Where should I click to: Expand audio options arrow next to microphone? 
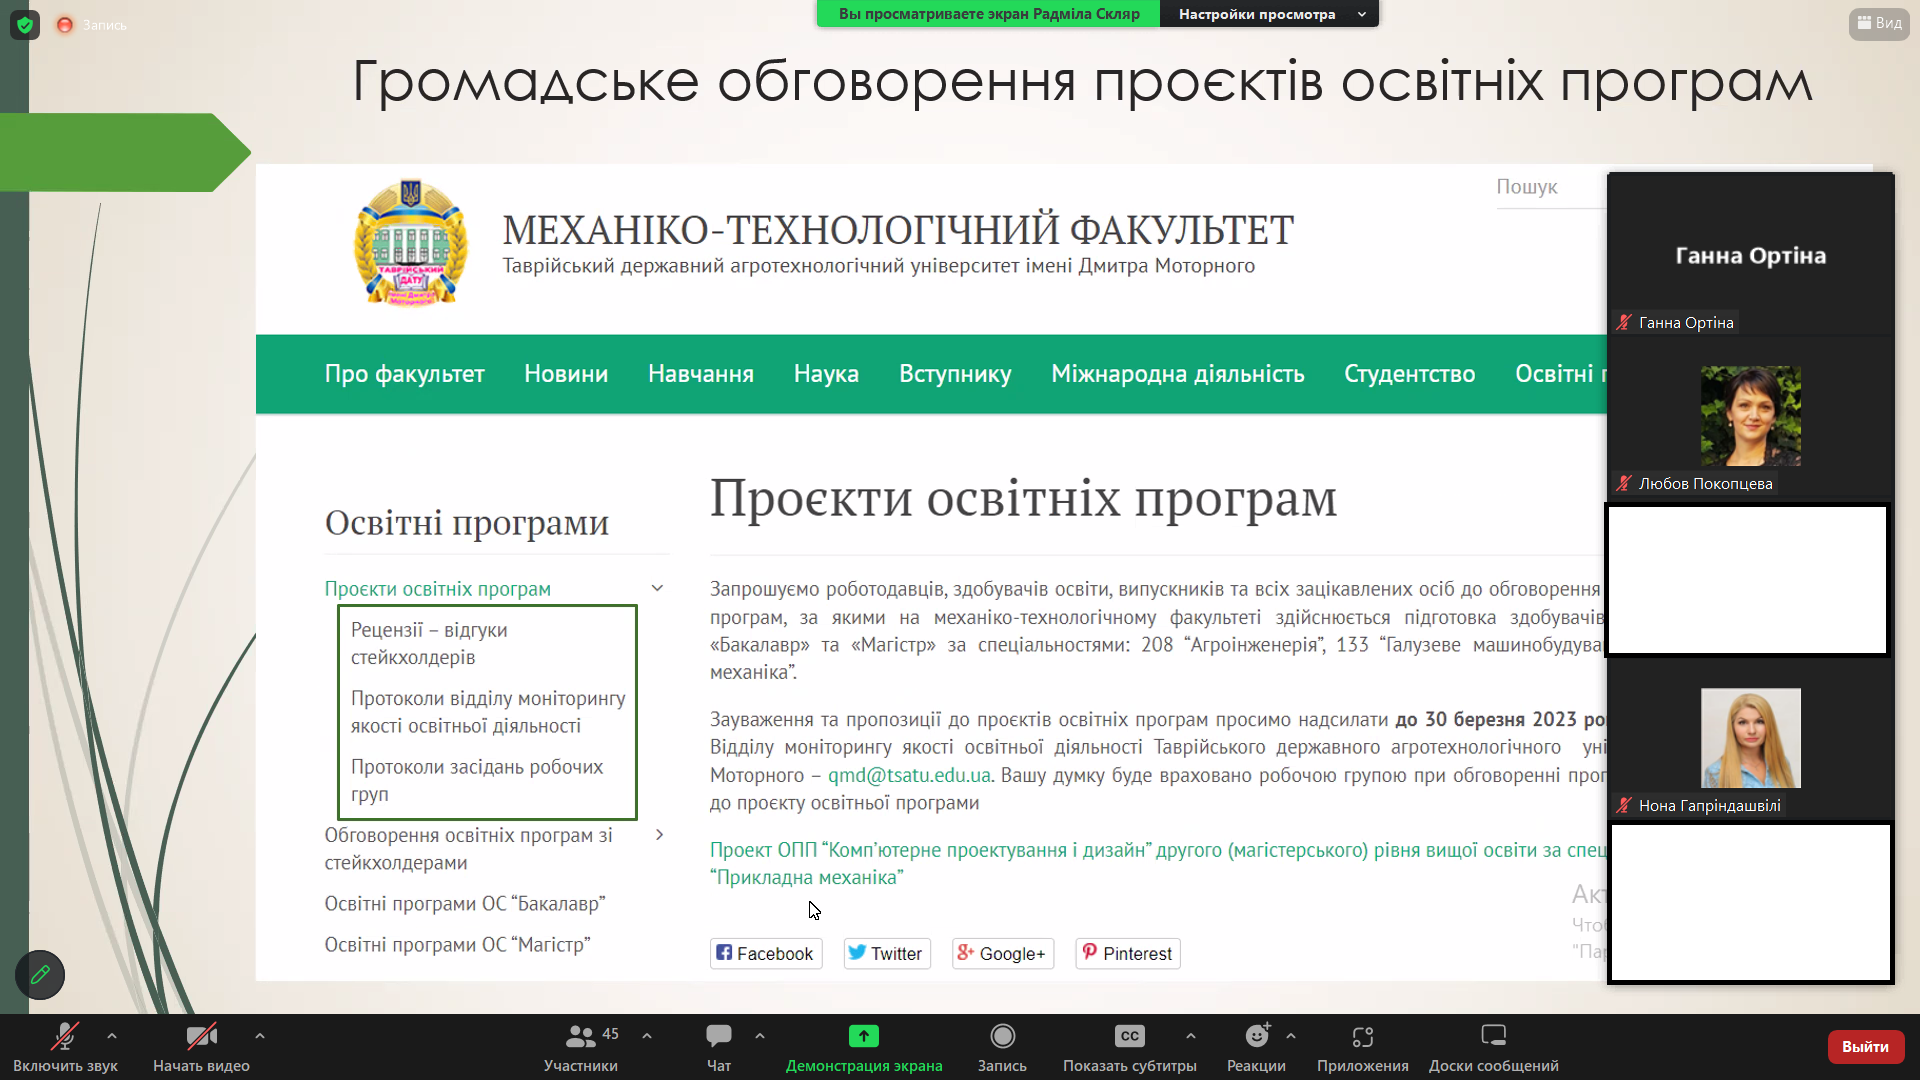112,1036
